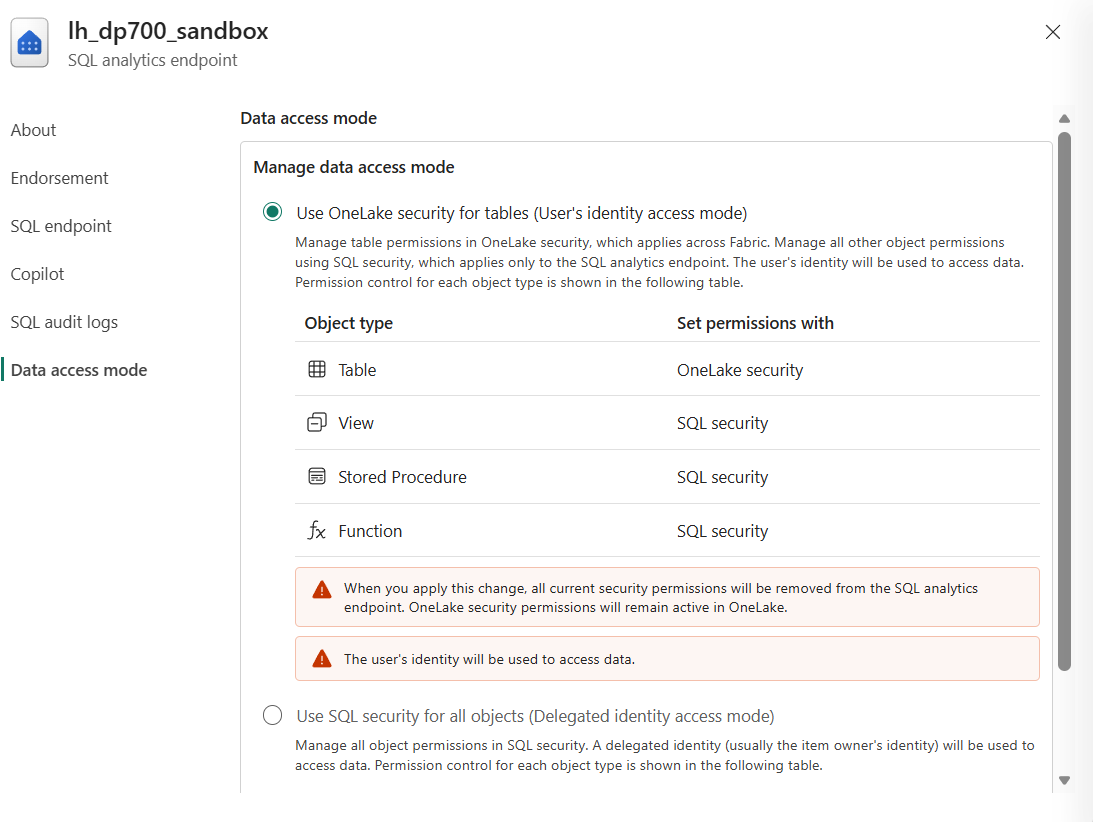Click the SQL analytics endpoint subtitle

[x=153, y=61]
